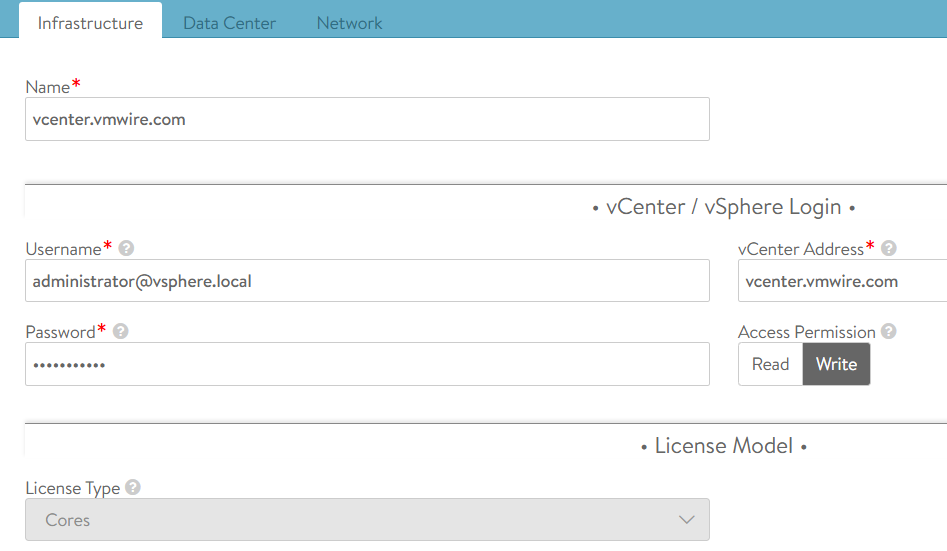Click the vCenter Address help icon
Screen dimensions: 947x551
888,249
